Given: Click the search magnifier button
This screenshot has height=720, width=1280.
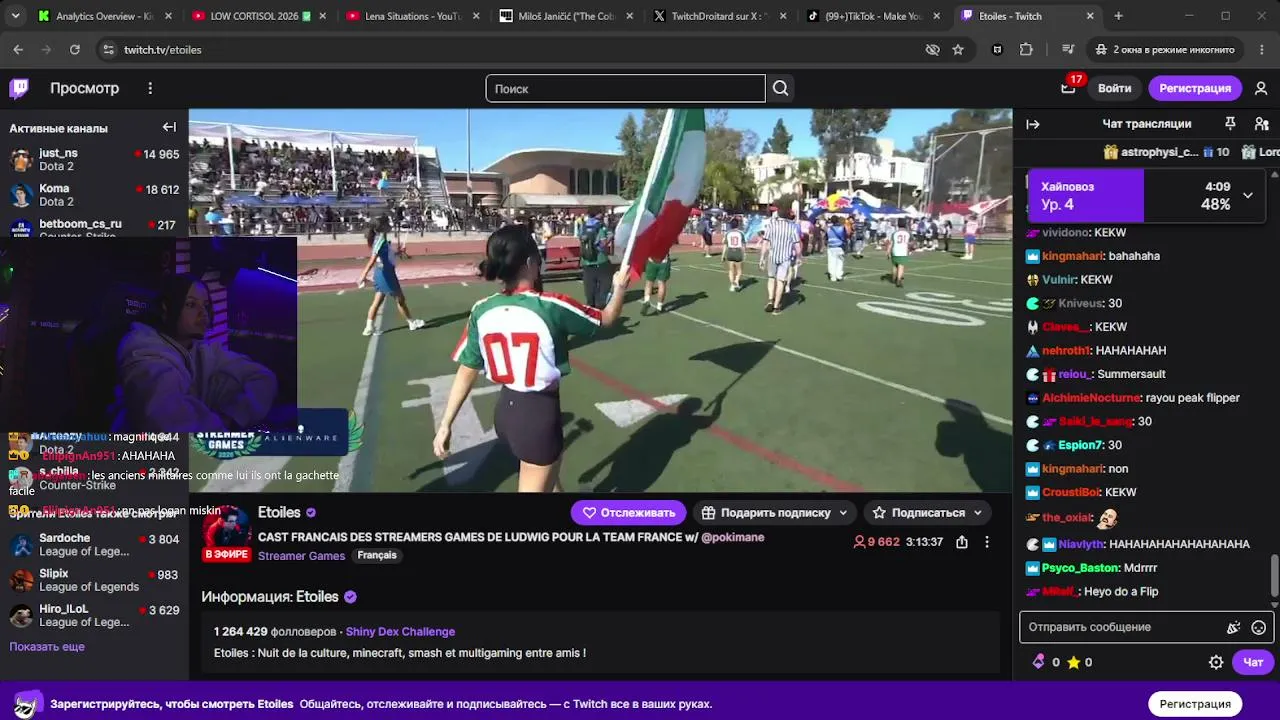Looking at the screenshot, I should (x=781, y=88).
